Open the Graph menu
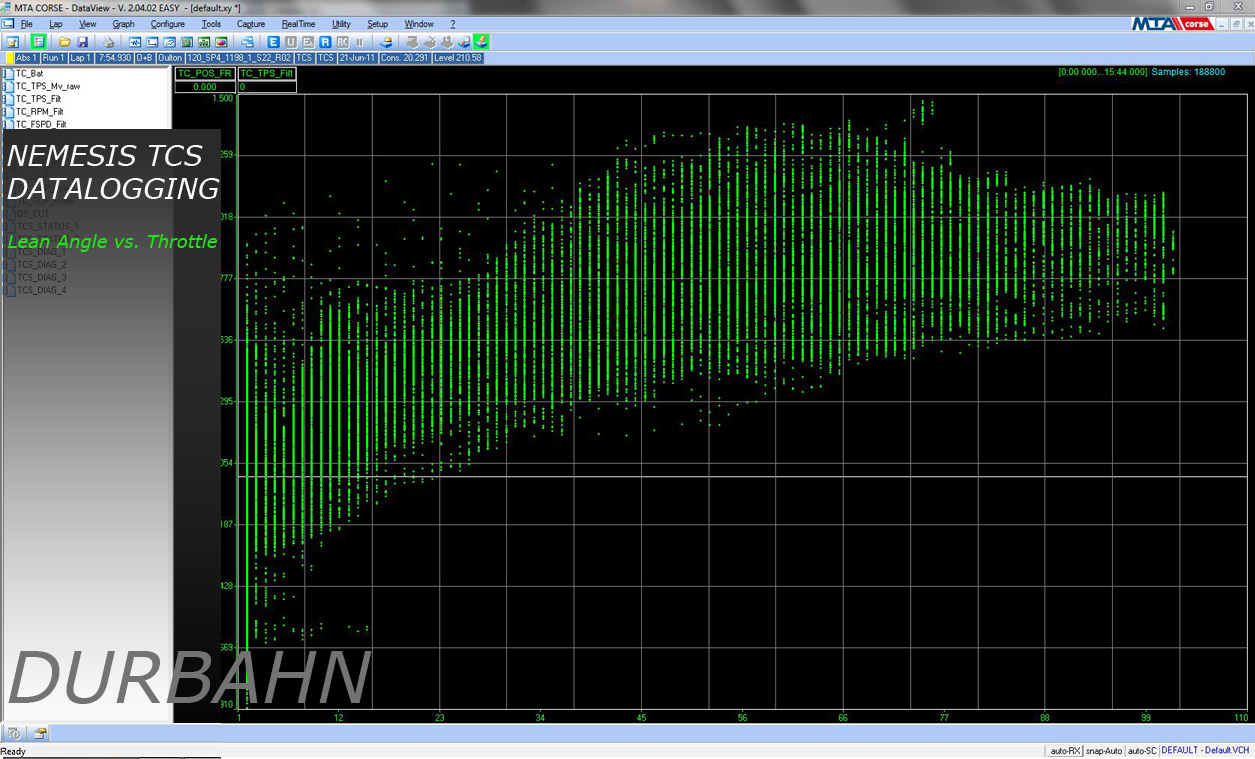The width and height of the screenshot is (1255, 759). pyautogui.click(x=123, y=23)
